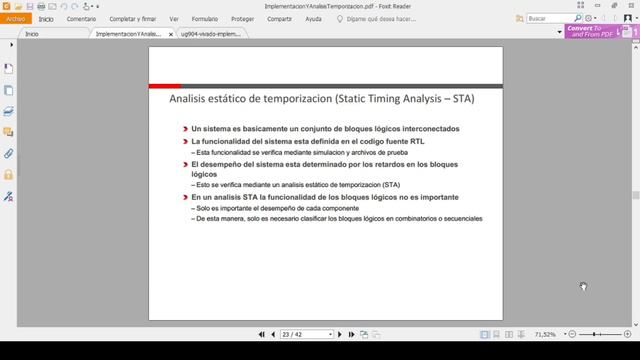Select continuous facing view mode icon
The image size is (640, 360).
click(521, 334)
